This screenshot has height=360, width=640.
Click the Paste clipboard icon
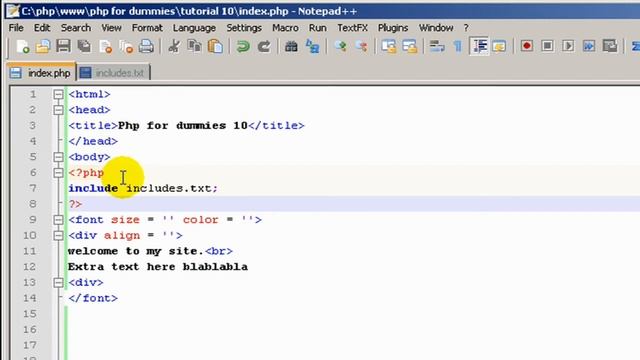click(215, 47)
